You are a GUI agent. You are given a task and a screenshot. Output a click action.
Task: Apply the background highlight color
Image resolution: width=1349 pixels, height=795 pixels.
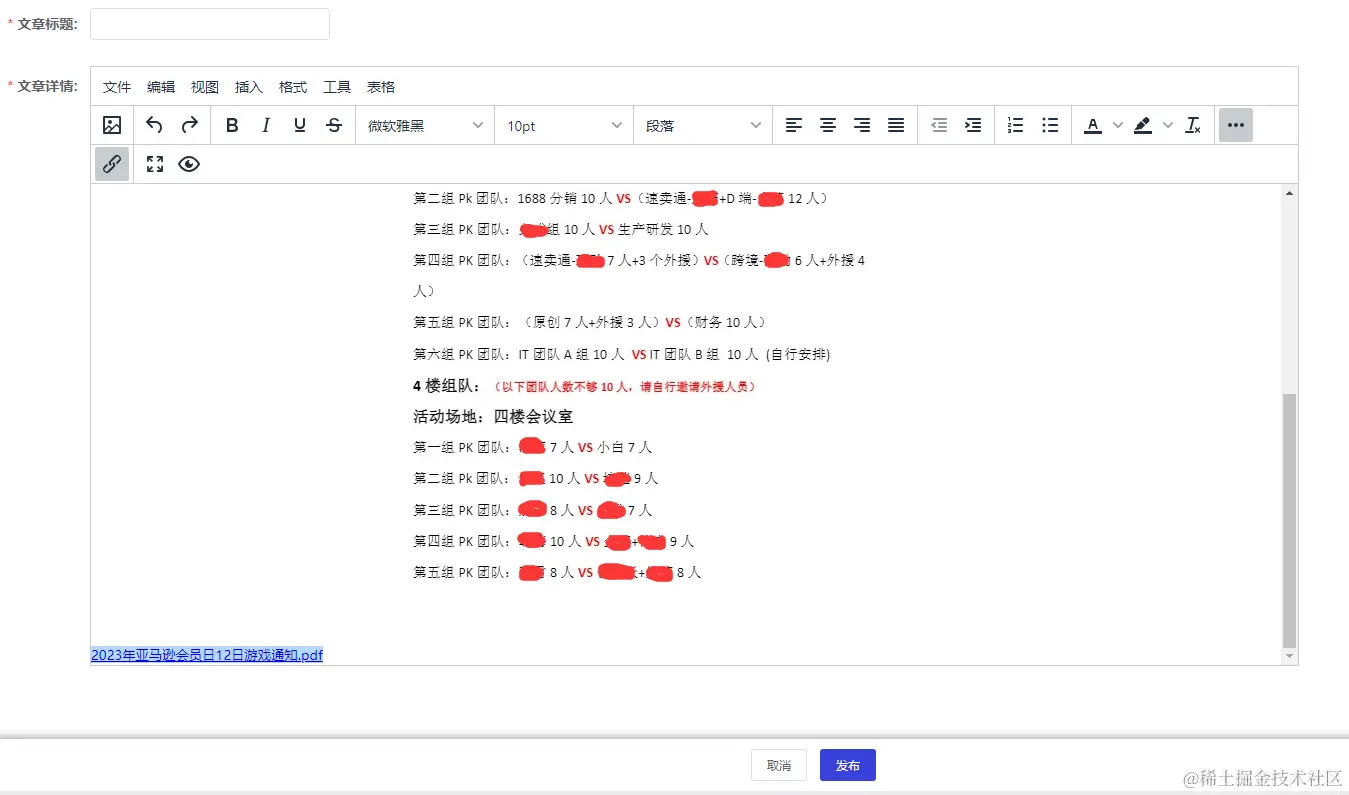(x=1143, y=125)
